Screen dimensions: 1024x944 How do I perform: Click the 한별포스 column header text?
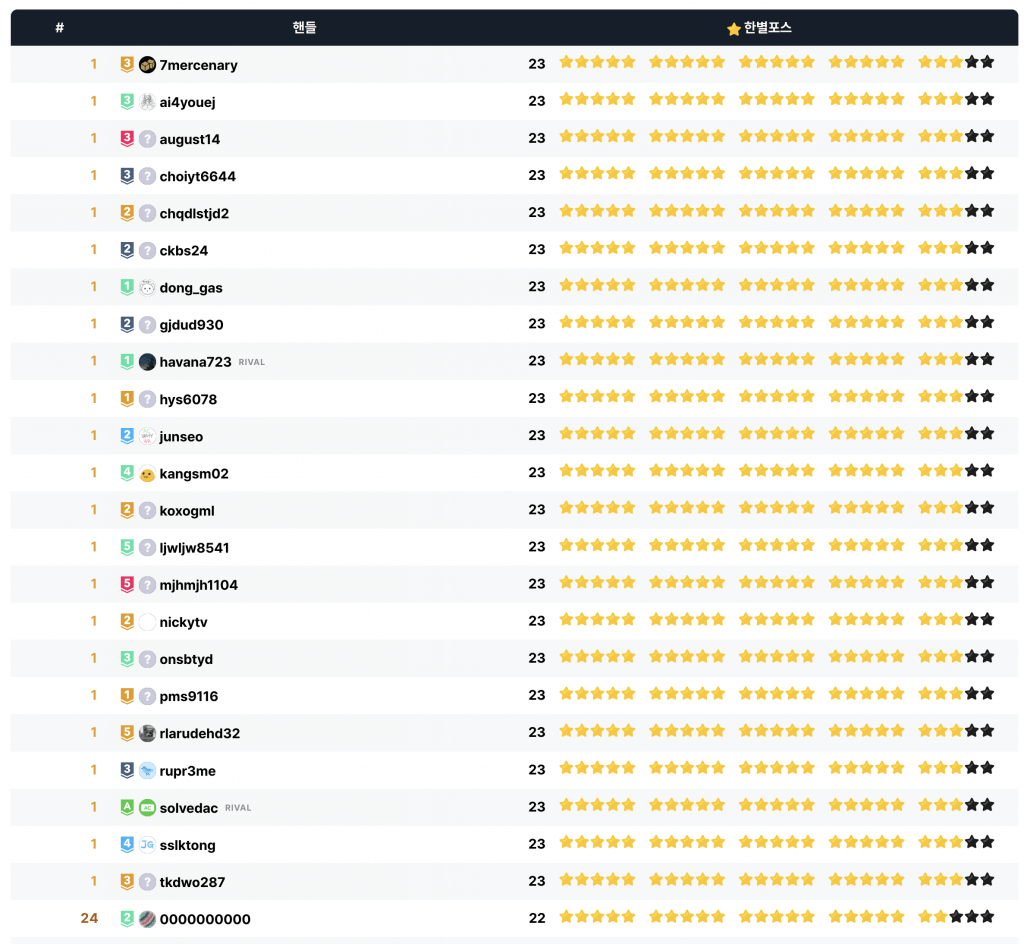tap(767, 28)
